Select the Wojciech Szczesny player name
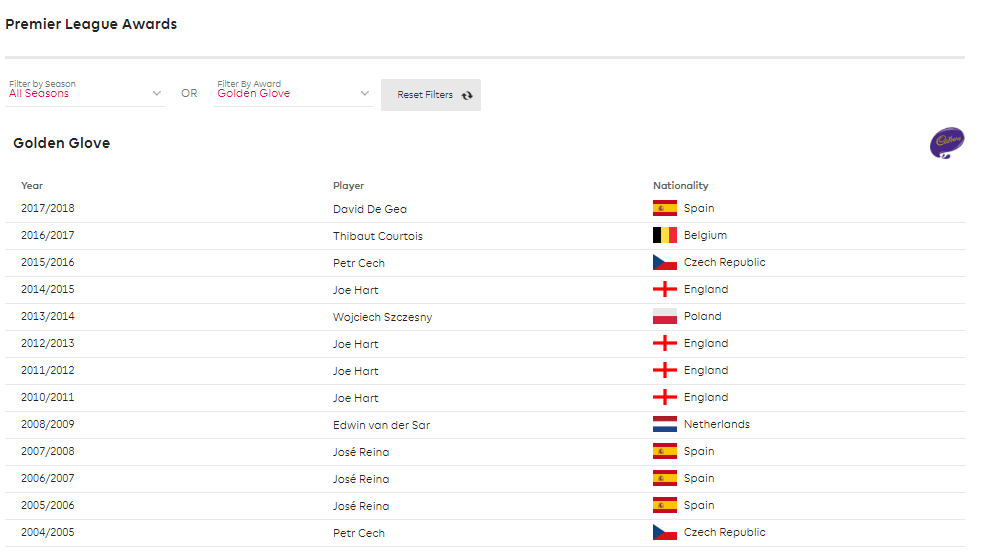Screen dimensions: 998x554 [x=382, y=317]
